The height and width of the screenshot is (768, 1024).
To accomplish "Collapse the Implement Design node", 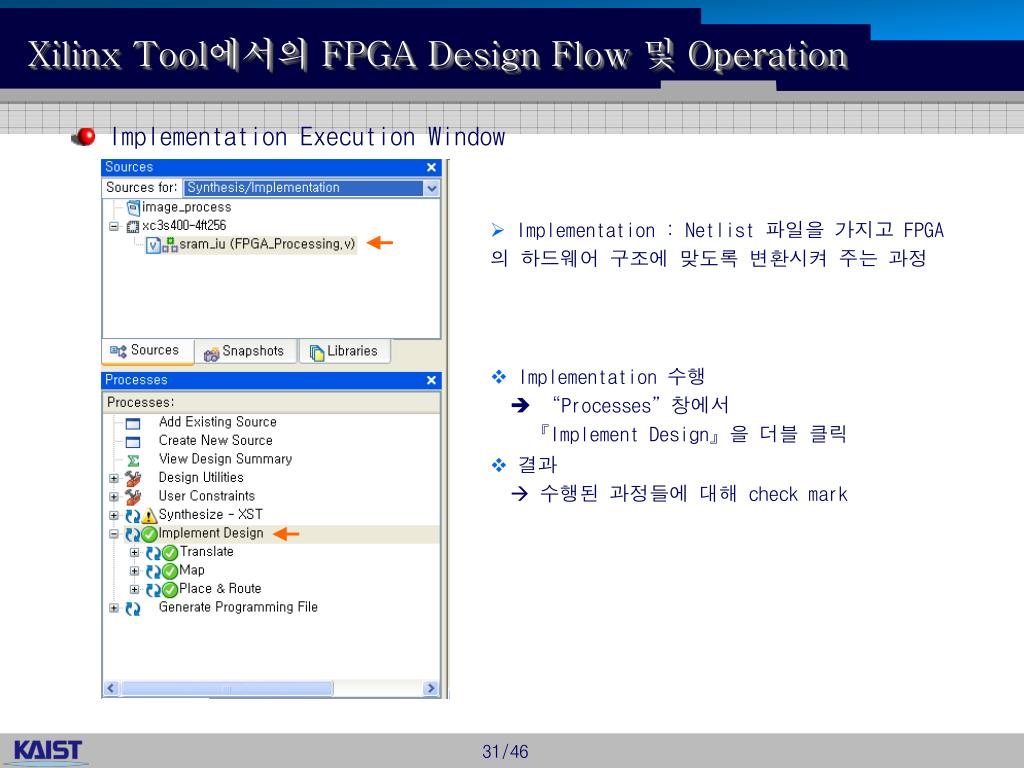I will point(114,534).
